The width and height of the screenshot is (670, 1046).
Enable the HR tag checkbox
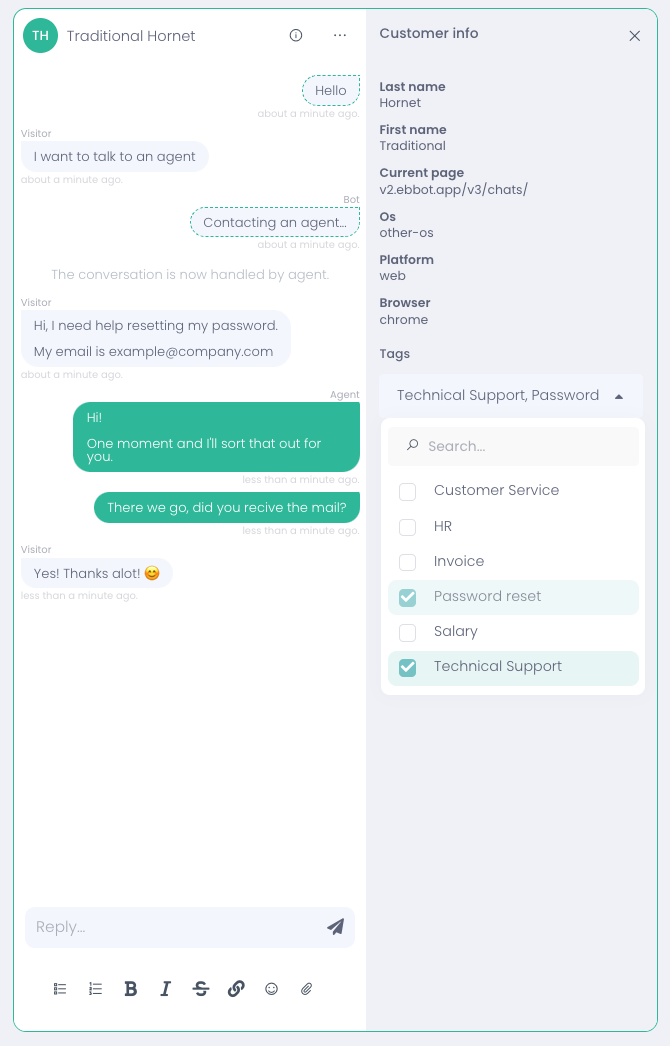click(408, 527)
